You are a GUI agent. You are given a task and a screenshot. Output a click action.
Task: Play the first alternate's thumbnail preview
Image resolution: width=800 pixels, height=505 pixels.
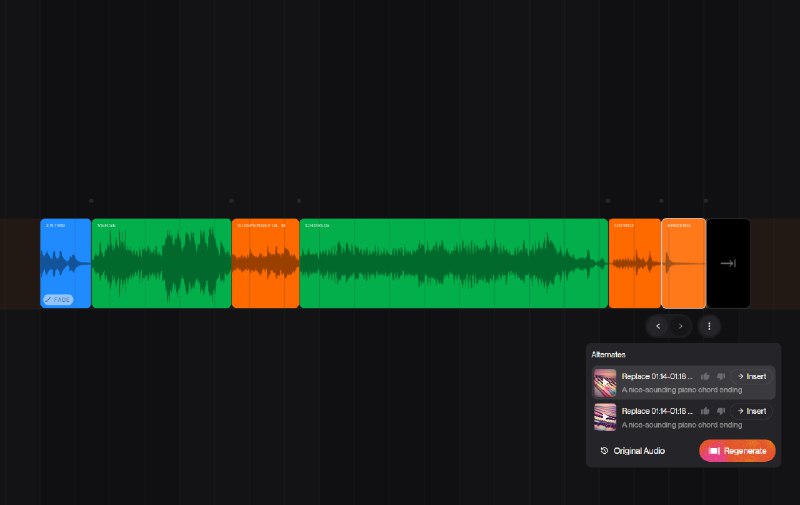[x=605, y=383]
